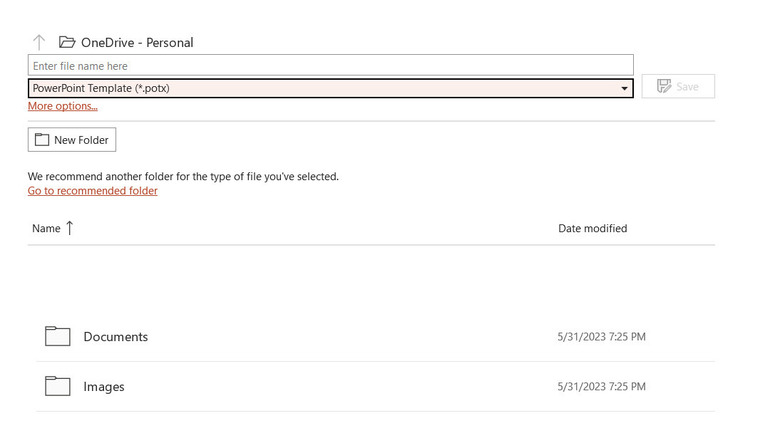Click the Documents folder icon
Viewport: 780px width, 438px height.
57,337
